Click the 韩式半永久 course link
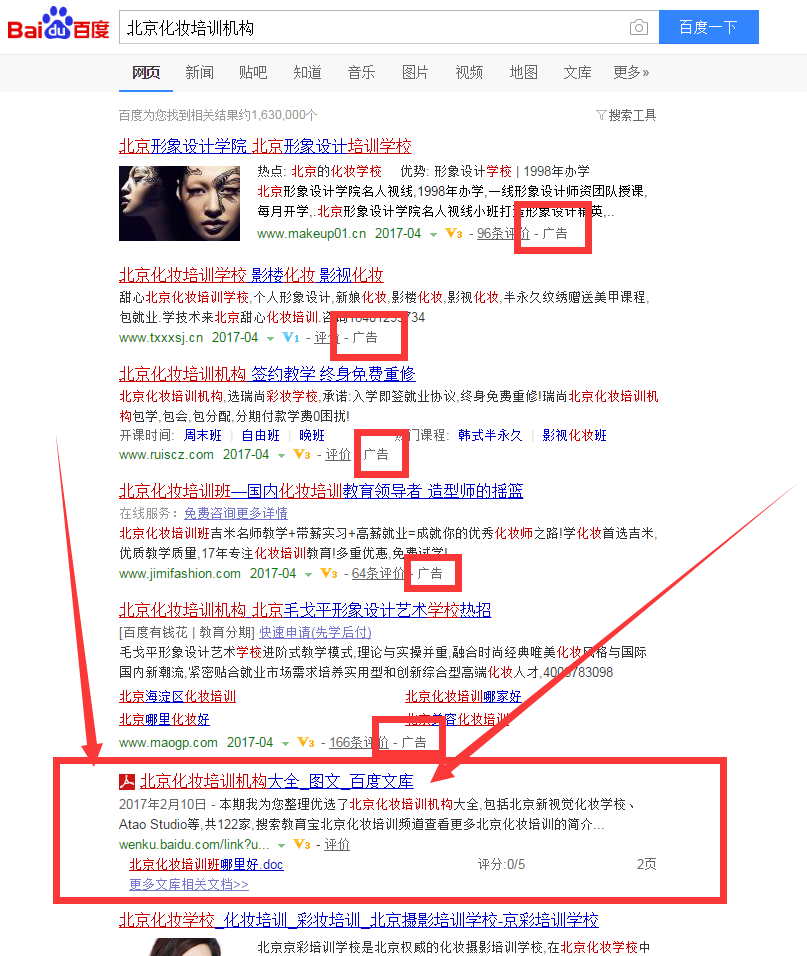Viewport: 807px width, 956px height. [x=491, y=435]
